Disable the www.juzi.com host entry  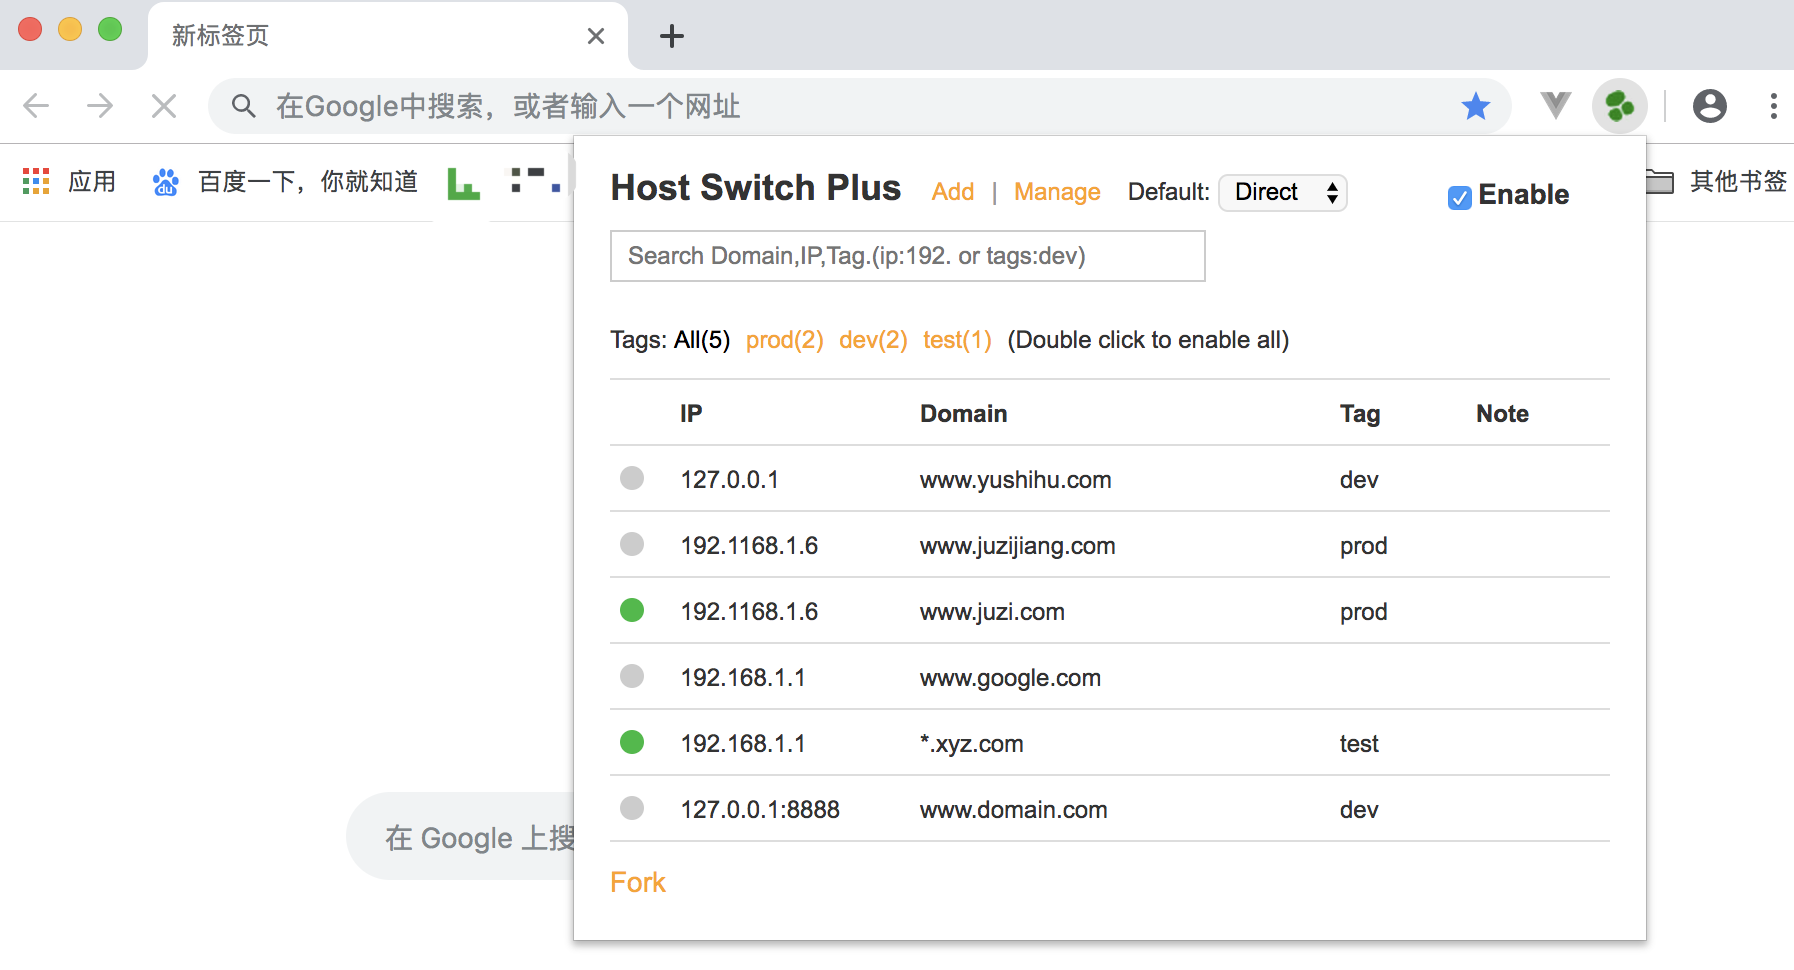click(x=632, y=610)
